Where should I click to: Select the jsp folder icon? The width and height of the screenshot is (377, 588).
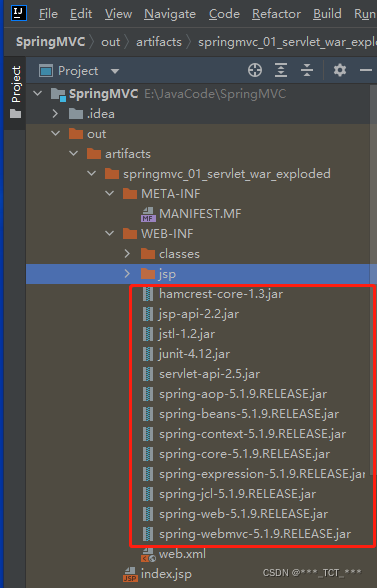pyautogui.click(x=148, y=274)
